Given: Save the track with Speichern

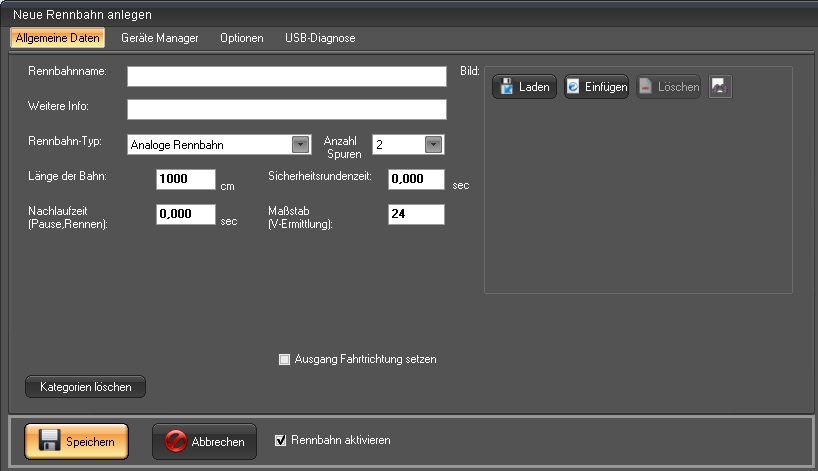Looking at the screenshot, I should click(x=76, y=441).
